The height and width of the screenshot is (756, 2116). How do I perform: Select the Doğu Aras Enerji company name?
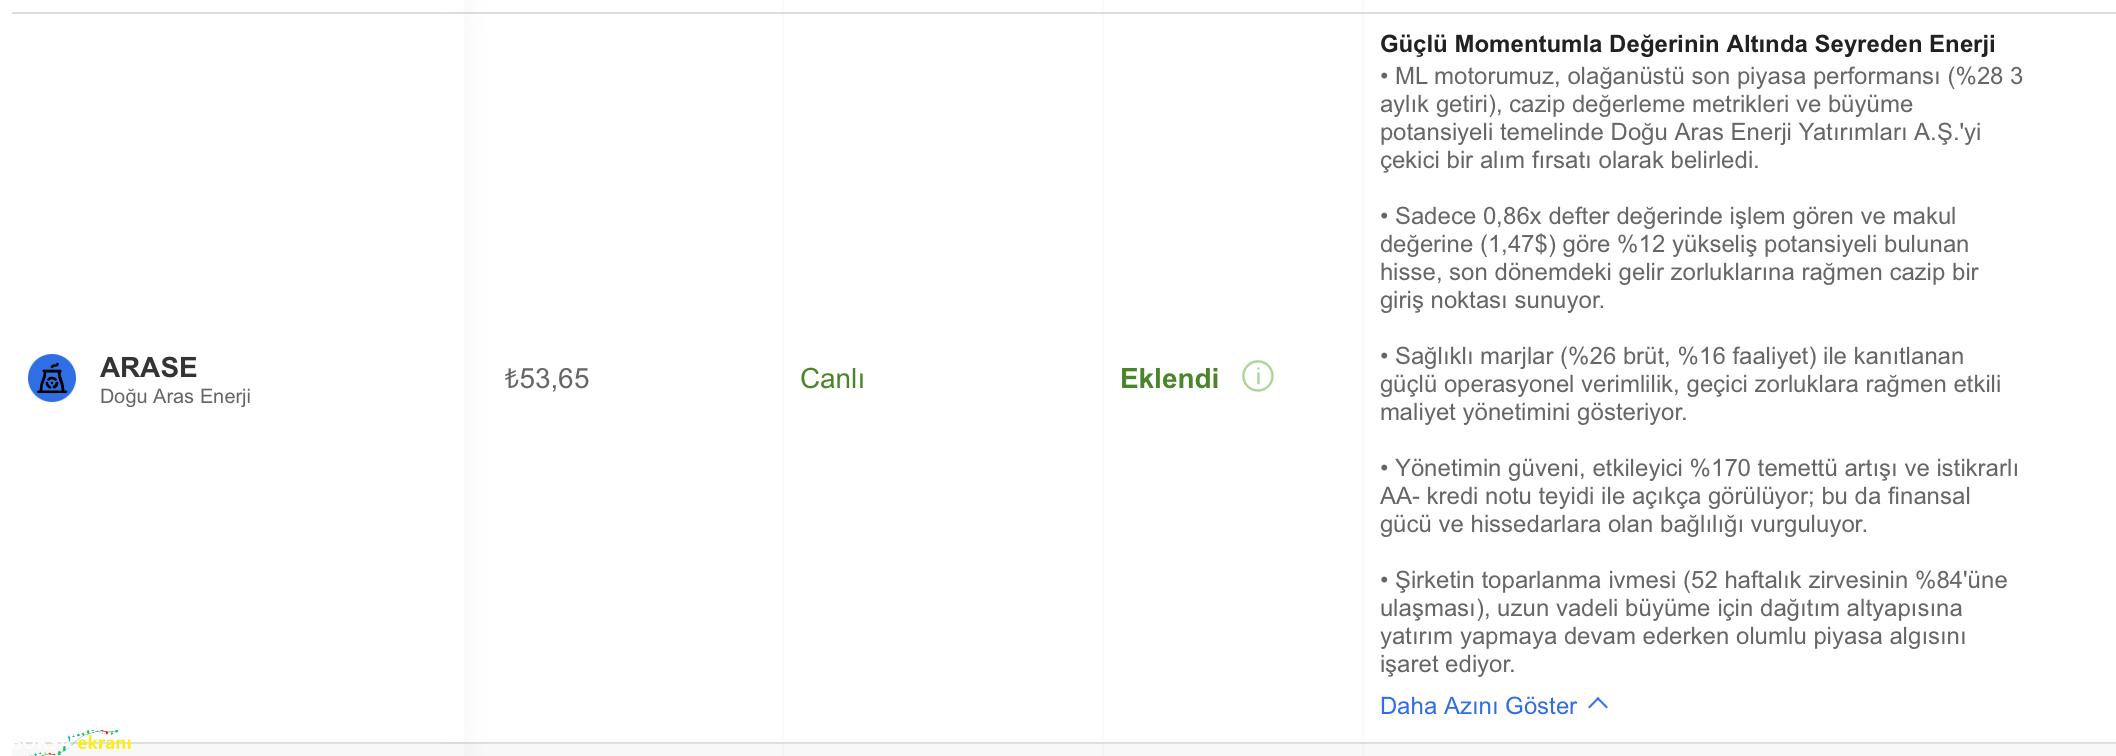pyautogui.click(x=175, y=397)
